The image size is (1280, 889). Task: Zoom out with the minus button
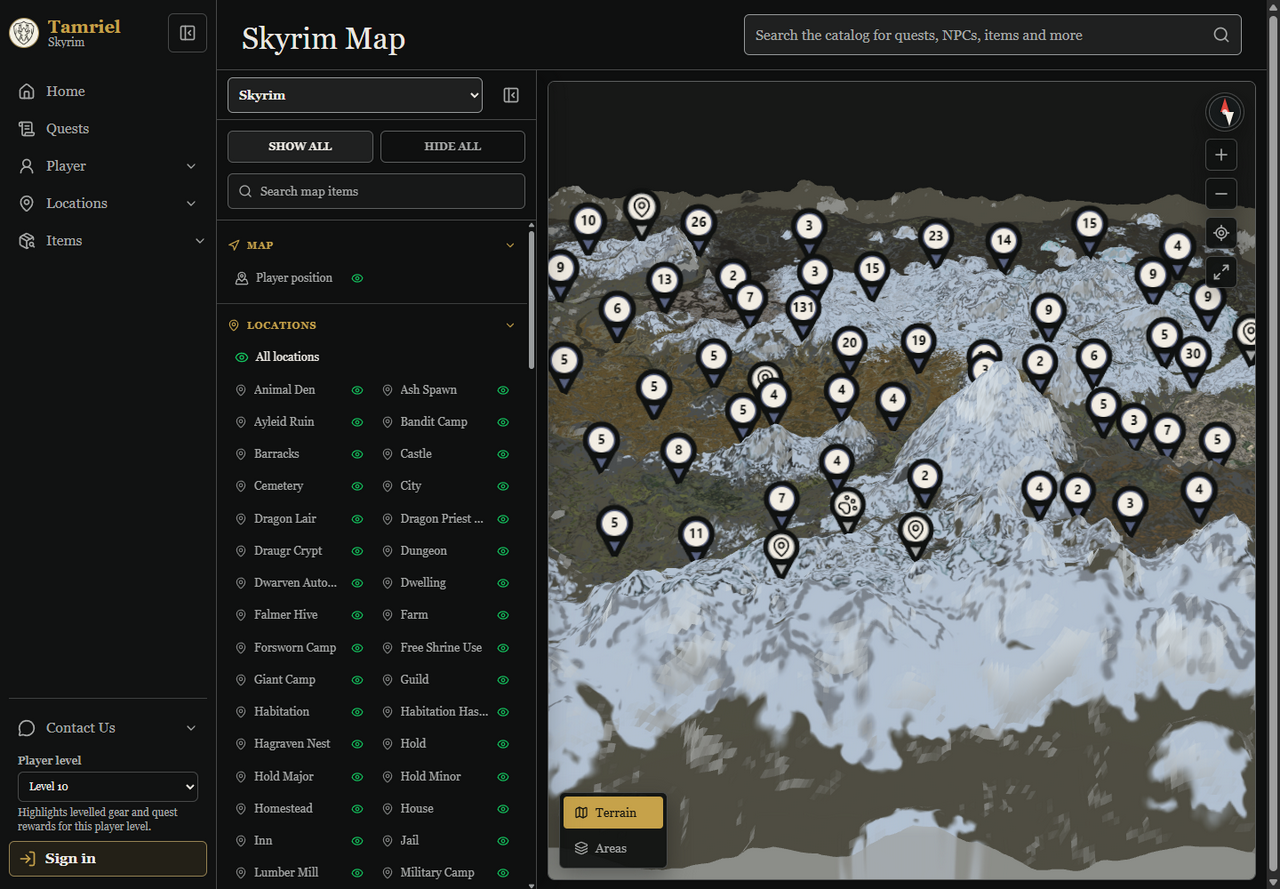1221,193
